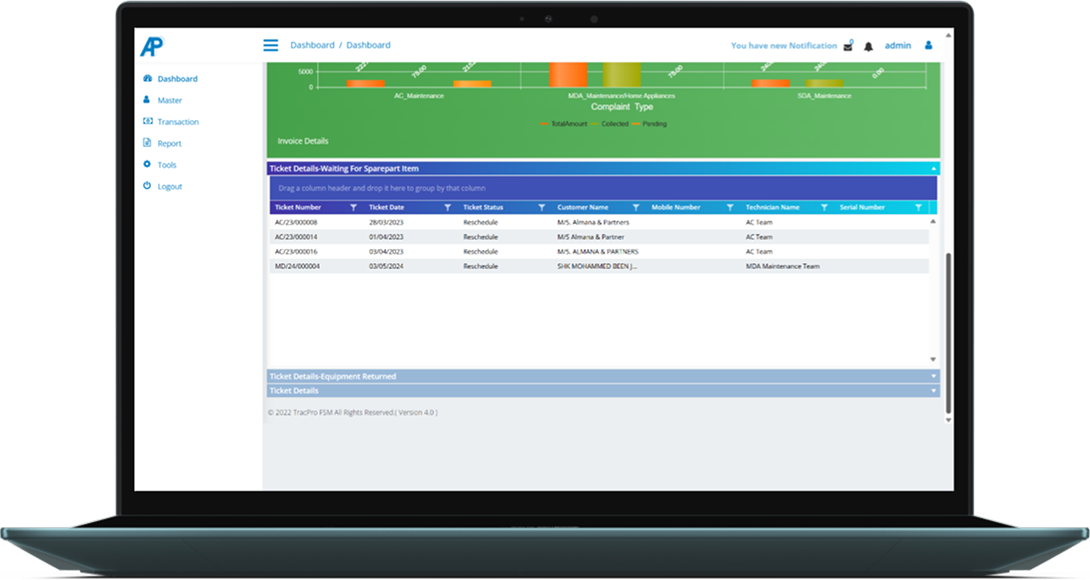Open the Technician Name filter icon

824,207
